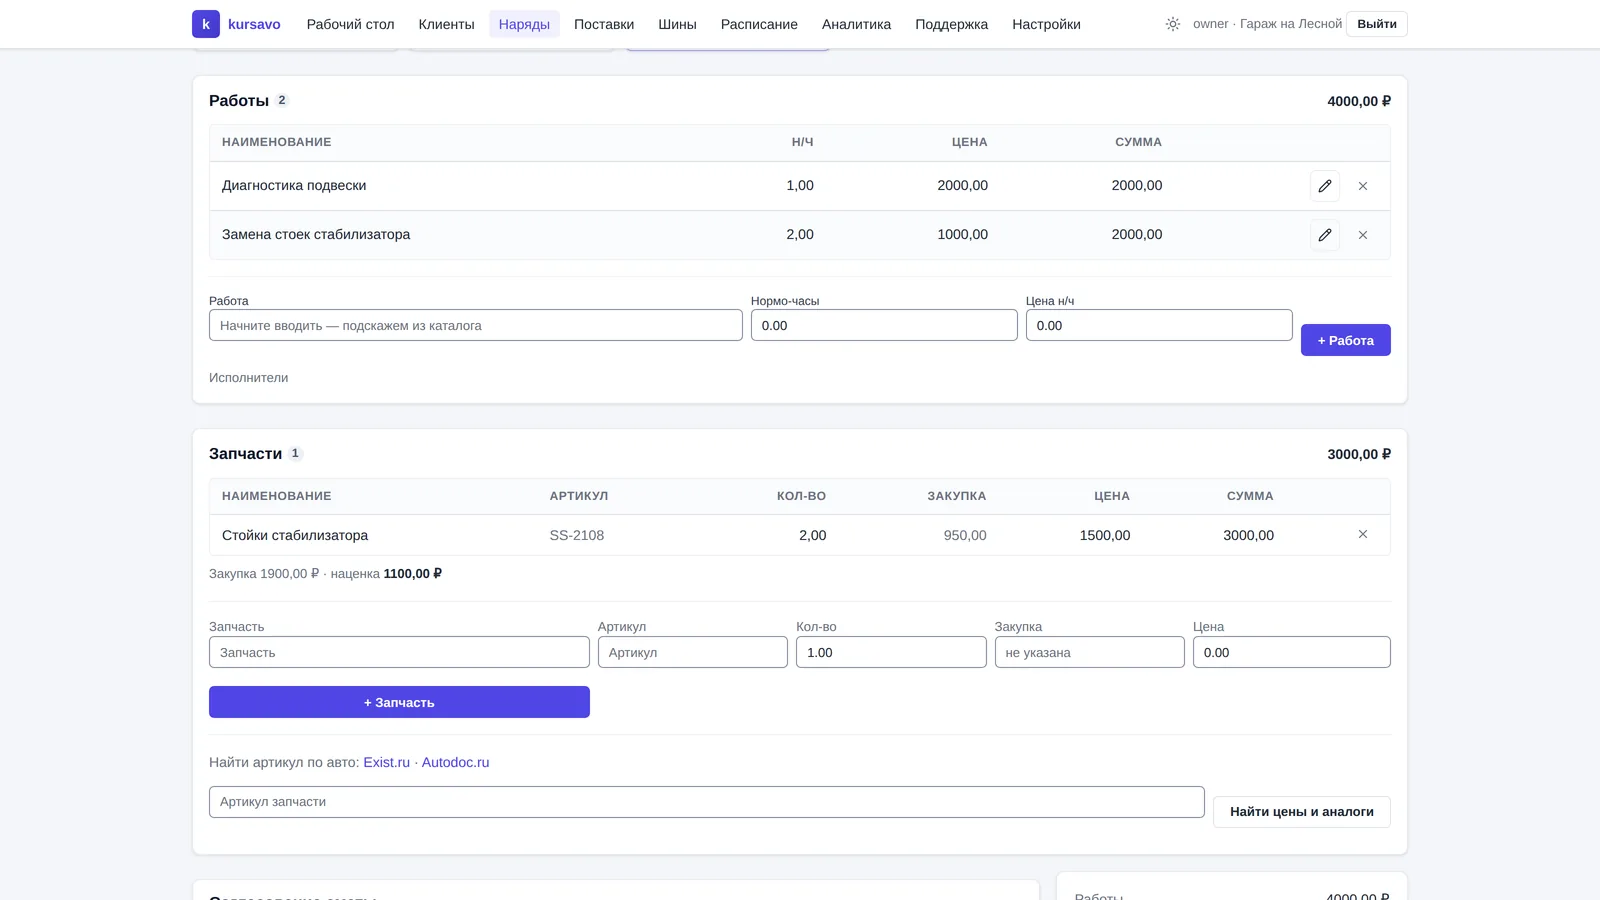Go to Настройки
This screenshot has height=900, width=1600.
1046,24
